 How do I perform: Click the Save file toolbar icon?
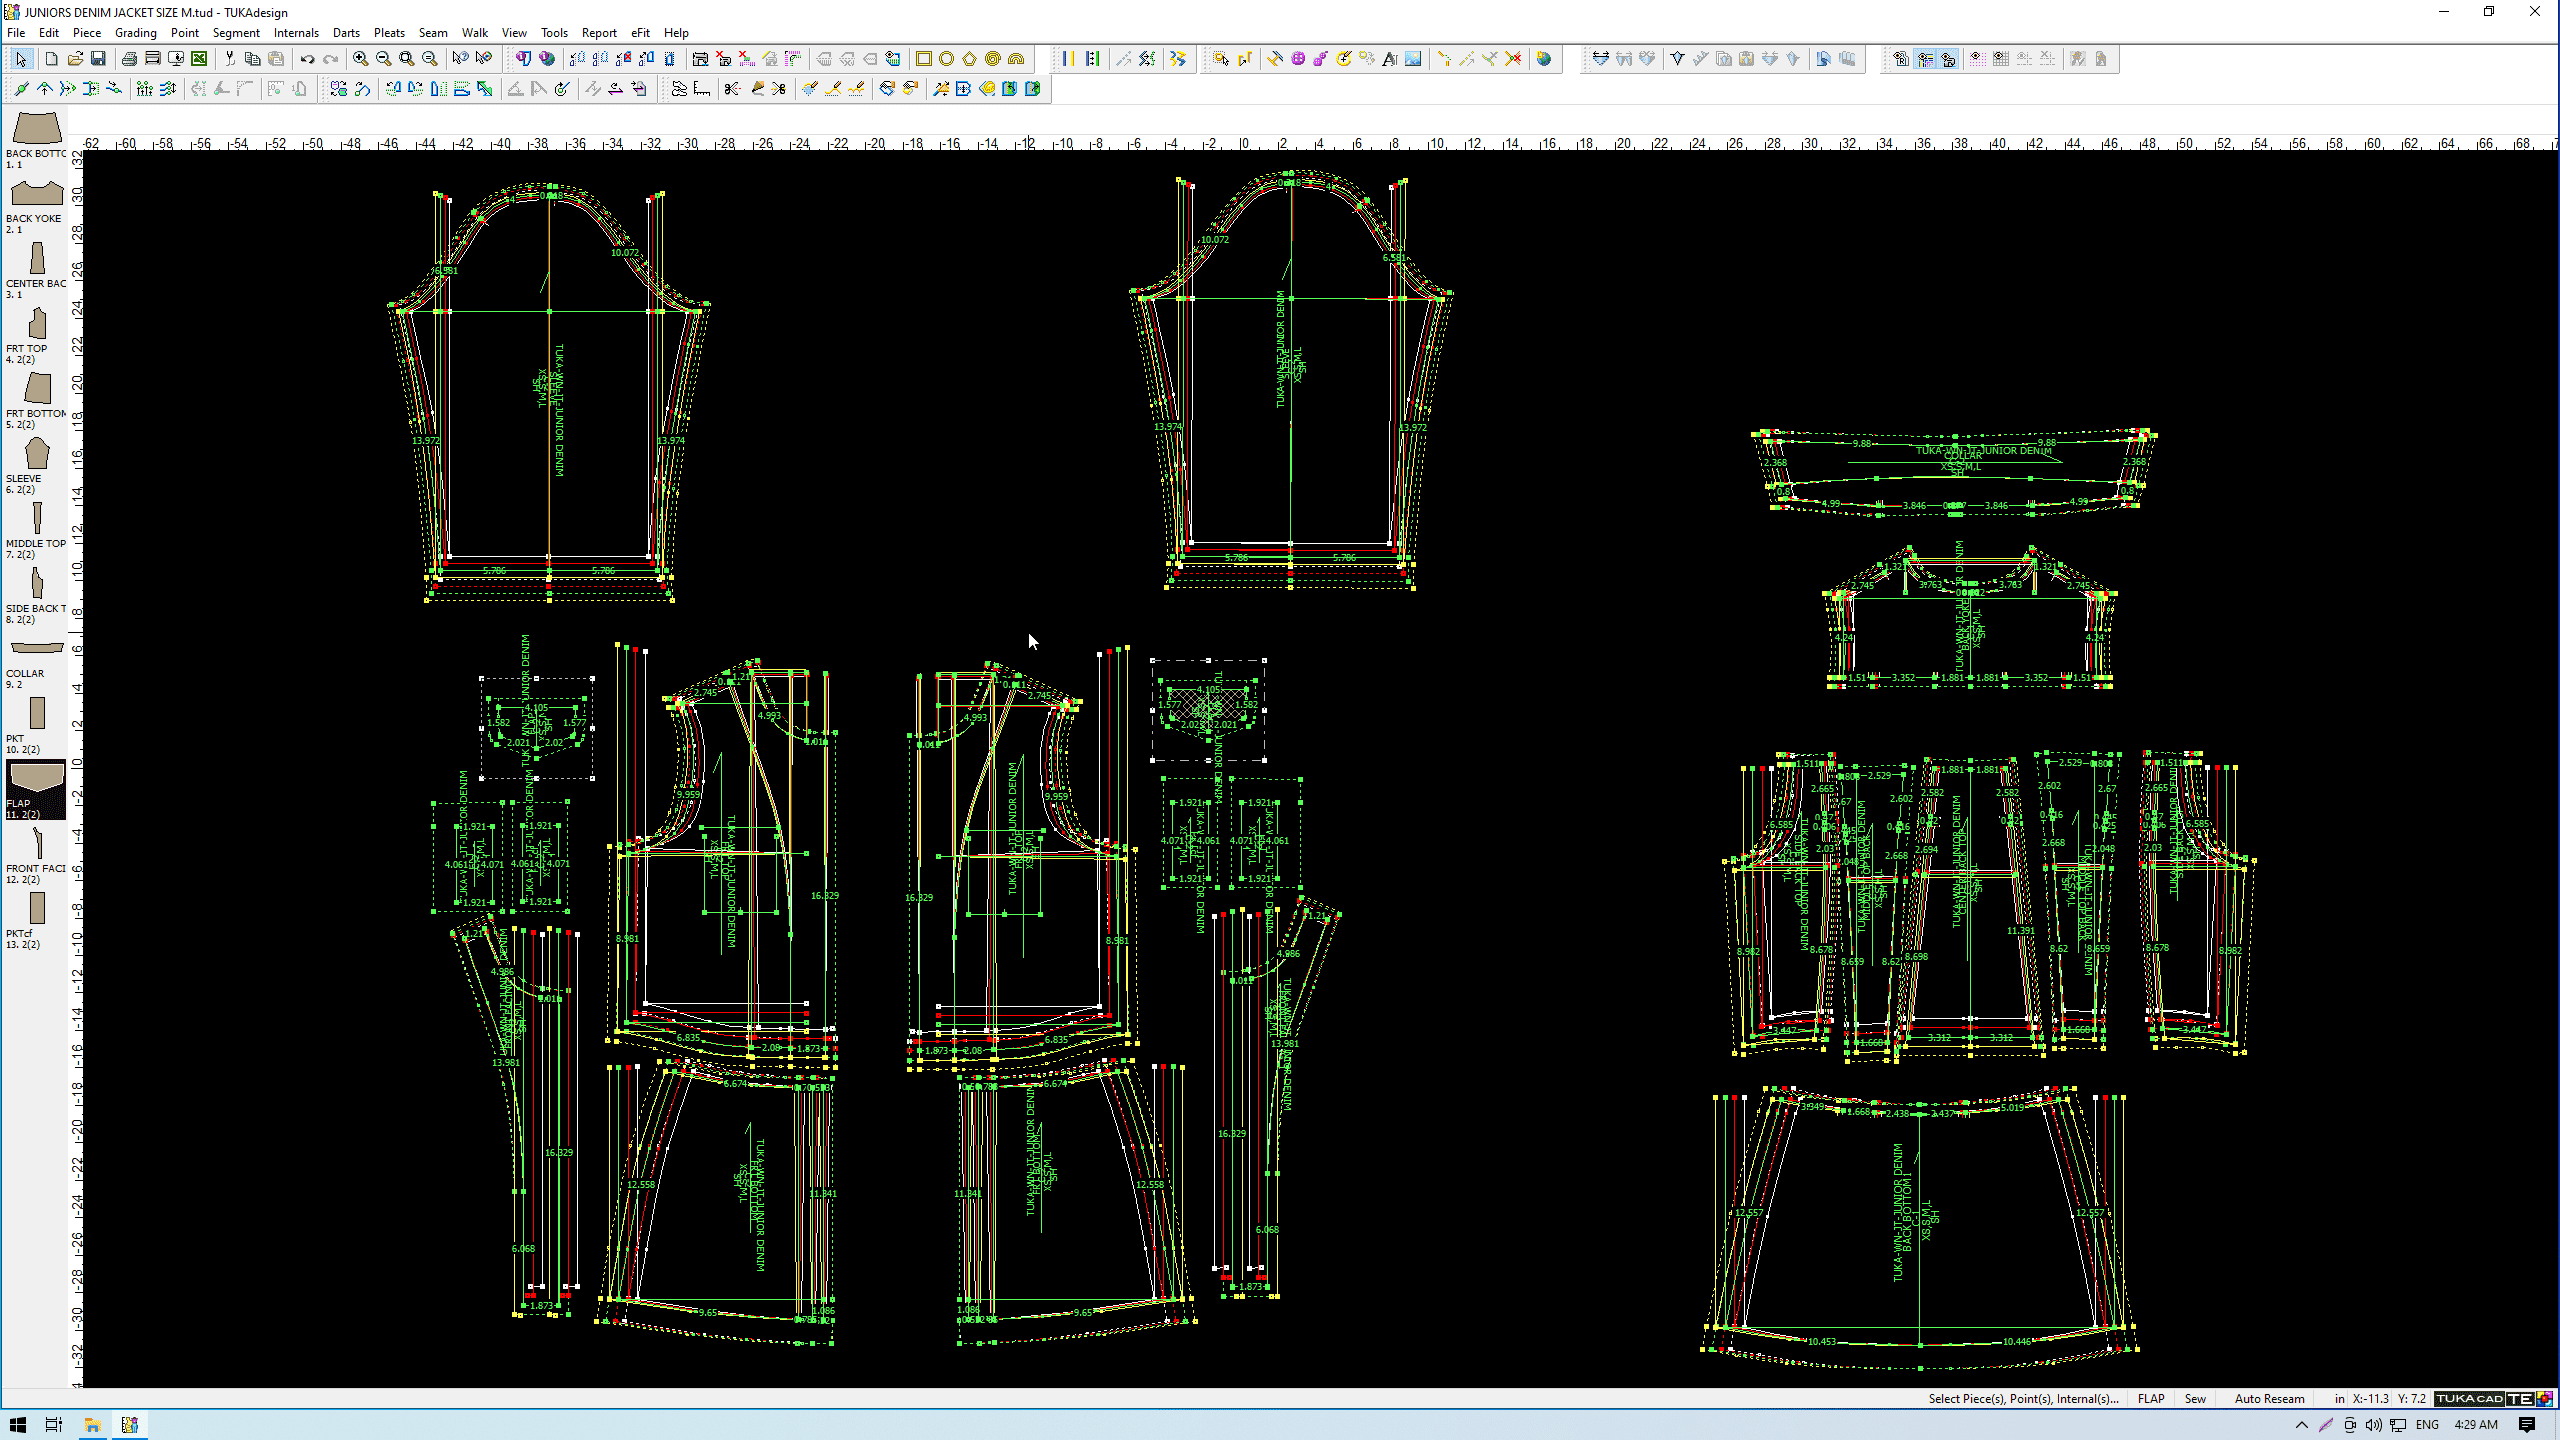[x=98, y=59]
